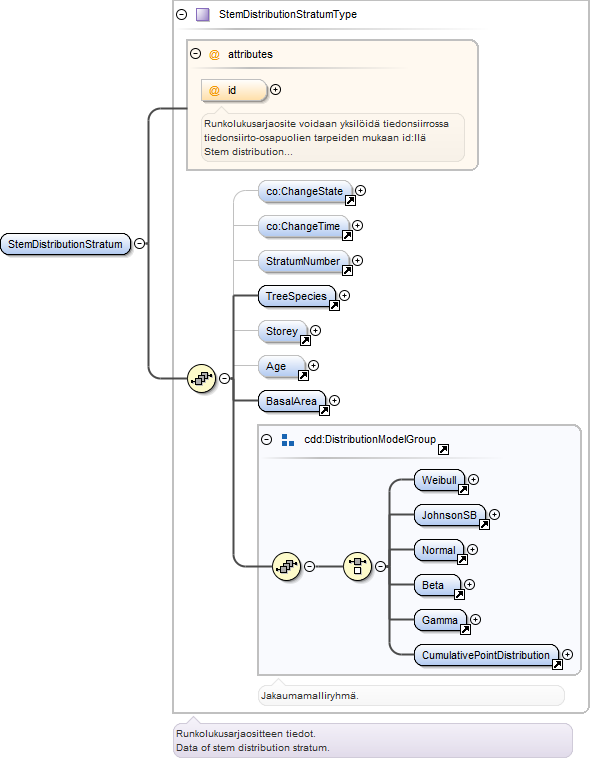Screen dimensions: 591x761
Task: Expand the TreeSpecies element
Action: click(x=345, y=296)
